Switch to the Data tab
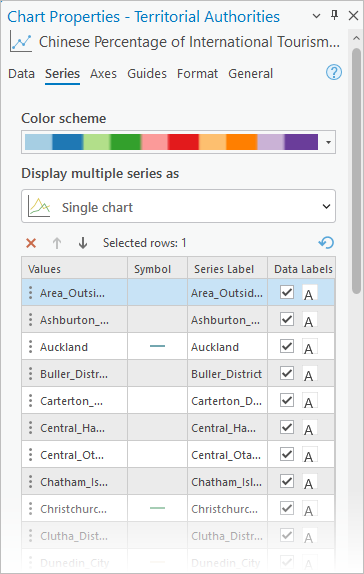The image size is (364, 574). 21,74
